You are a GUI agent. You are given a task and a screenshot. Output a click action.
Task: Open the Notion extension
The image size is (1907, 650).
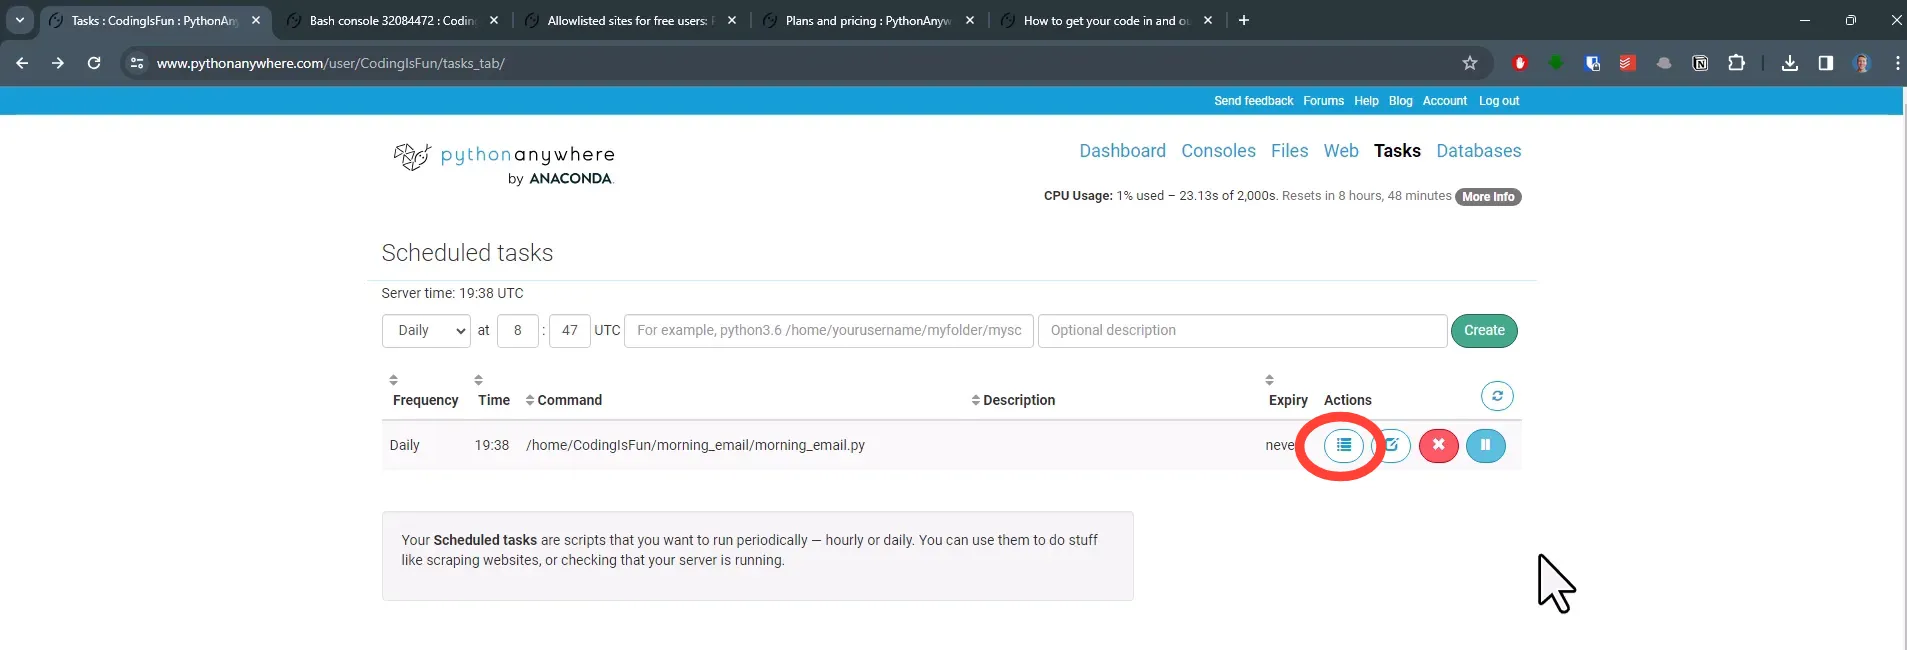click(1700, 63)
